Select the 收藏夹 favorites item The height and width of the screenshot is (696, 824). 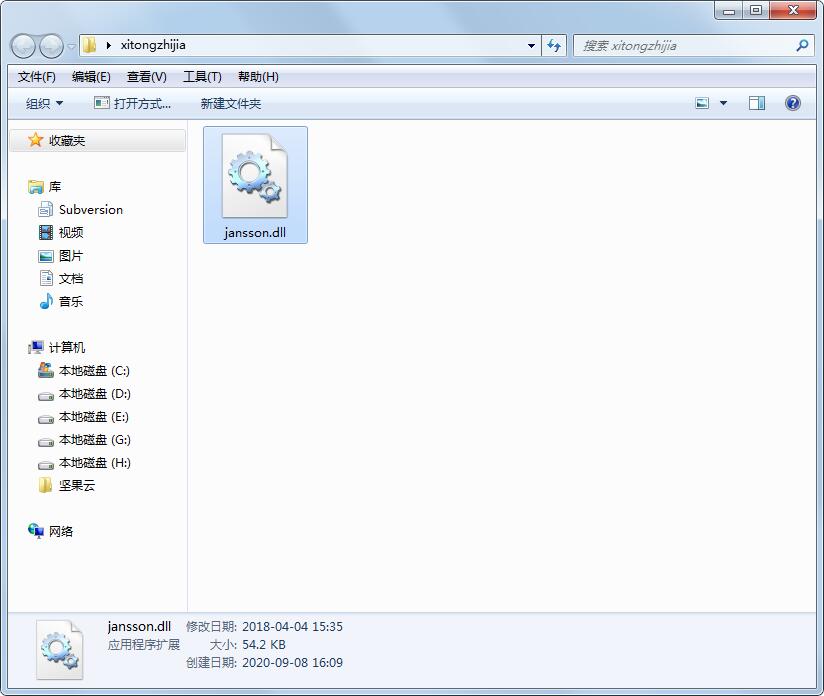pos(66,141)
